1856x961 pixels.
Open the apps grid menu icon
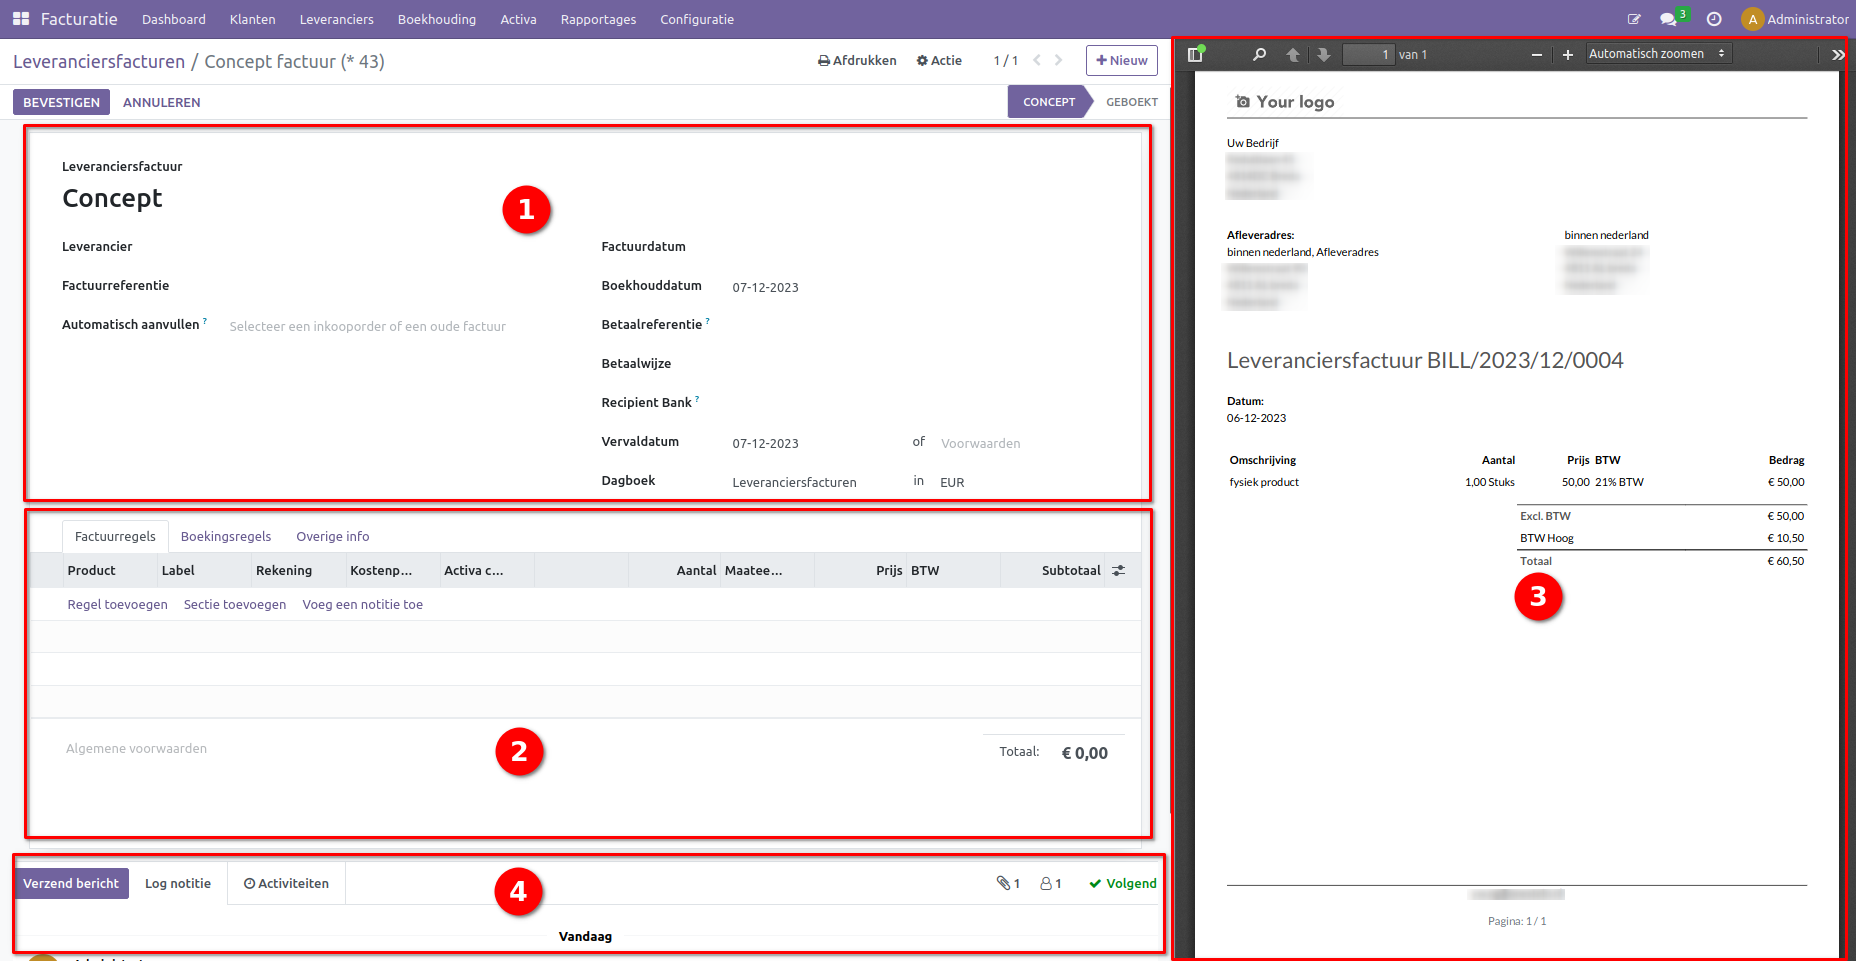click(x=21, y=19)
